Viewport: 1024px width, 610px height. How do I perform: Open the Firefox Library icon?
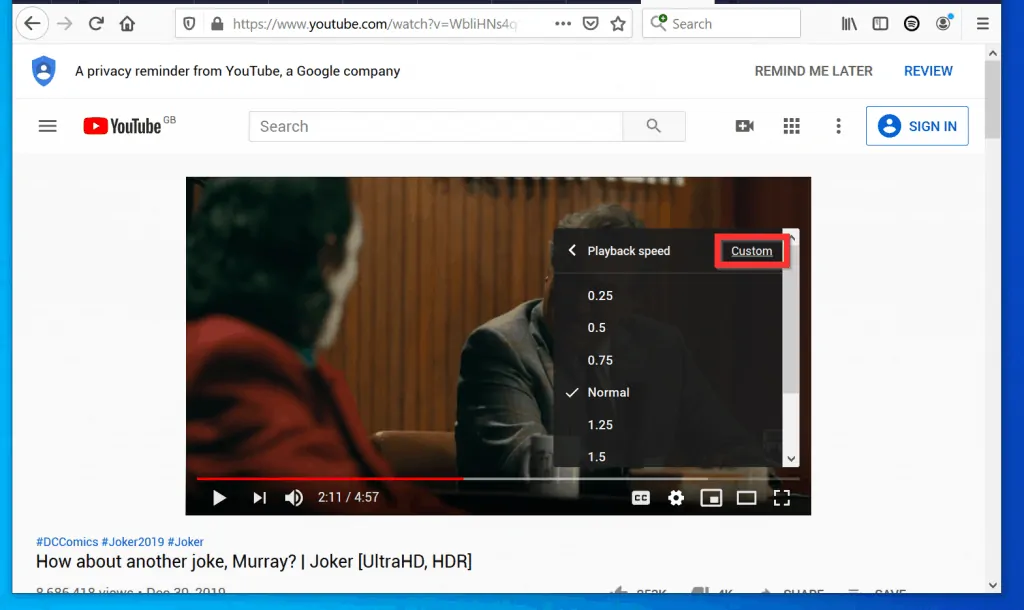click(x=849, y=24)
